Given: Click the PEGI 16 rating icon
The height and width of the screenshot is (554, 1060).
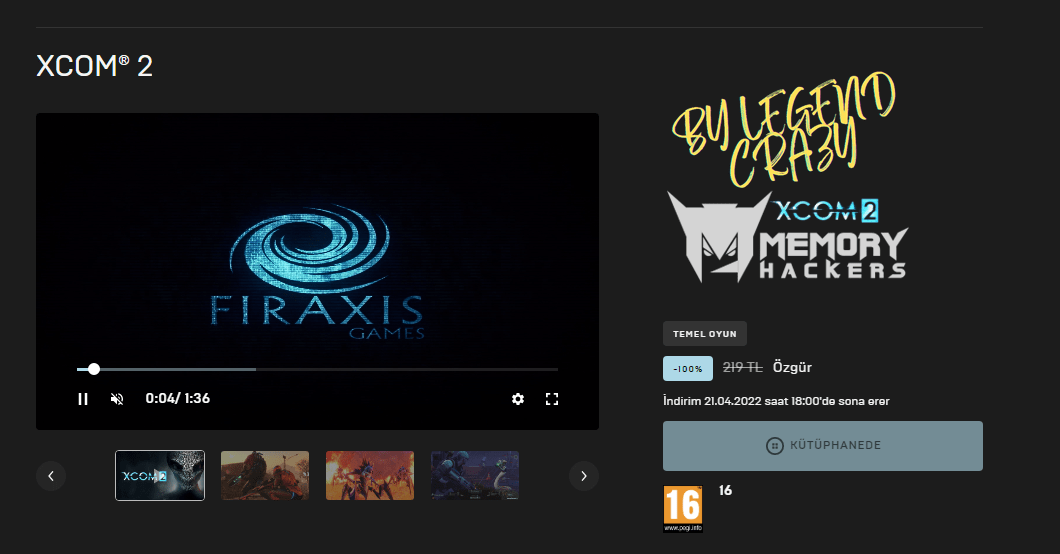Looking at the screenshot, I should coord(683,509).
